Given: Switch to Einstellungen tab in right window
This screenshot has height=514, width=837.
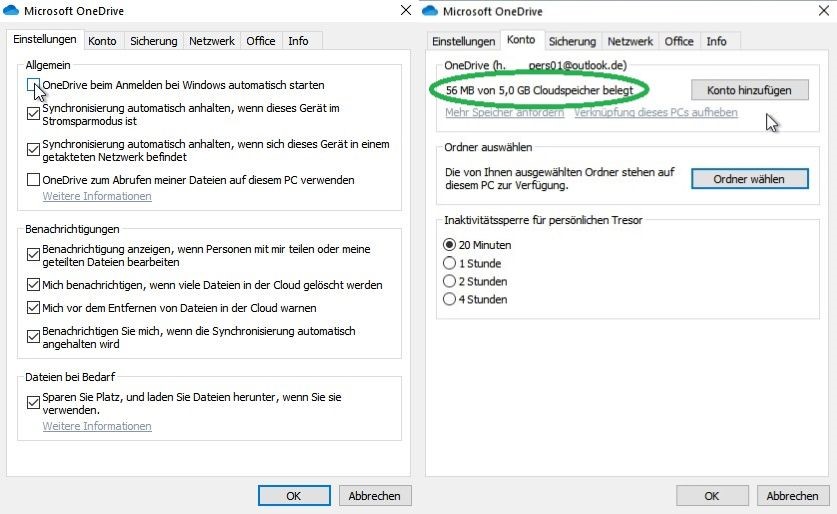Looking at the screenshot, I should pyautogui.click(x=463, y=42).
